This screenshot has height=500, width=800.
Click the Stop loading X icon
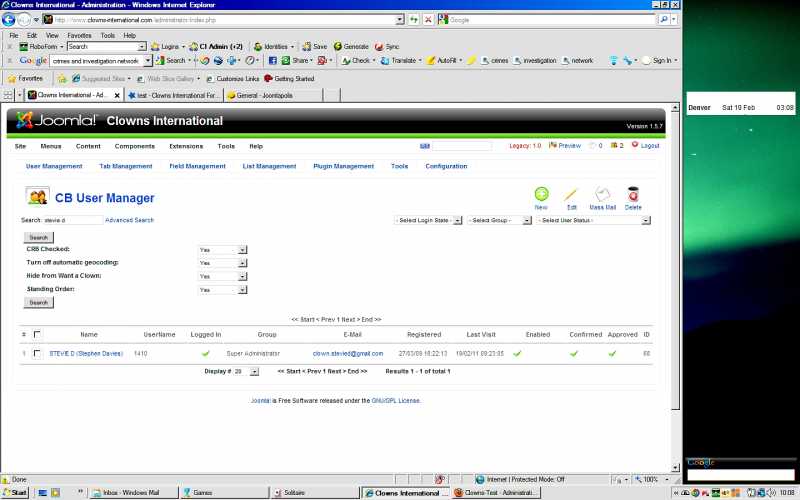(428, 19)
